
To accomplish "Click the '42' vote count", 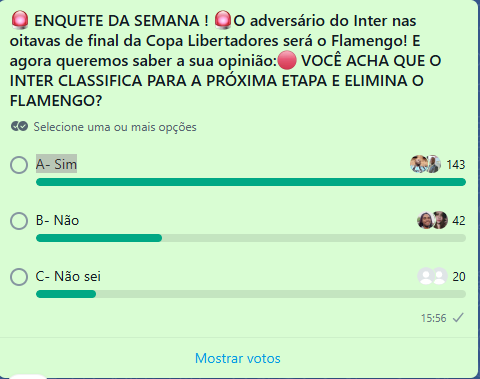I will pyautogui.click(x=459, y=221).
